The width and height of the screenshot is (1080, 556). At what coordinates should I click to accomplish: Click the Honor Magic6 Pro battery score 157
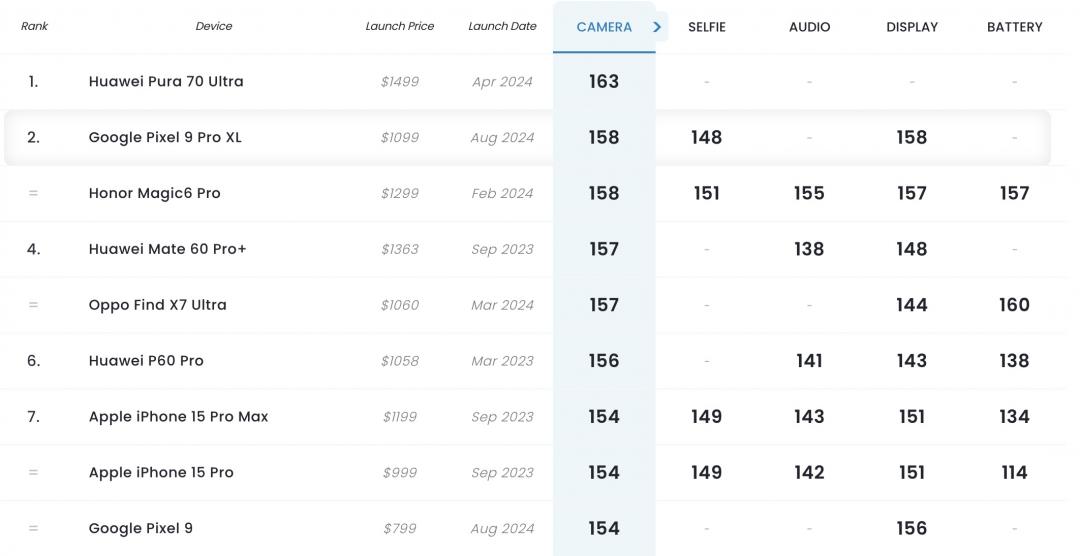point(1015,193)
